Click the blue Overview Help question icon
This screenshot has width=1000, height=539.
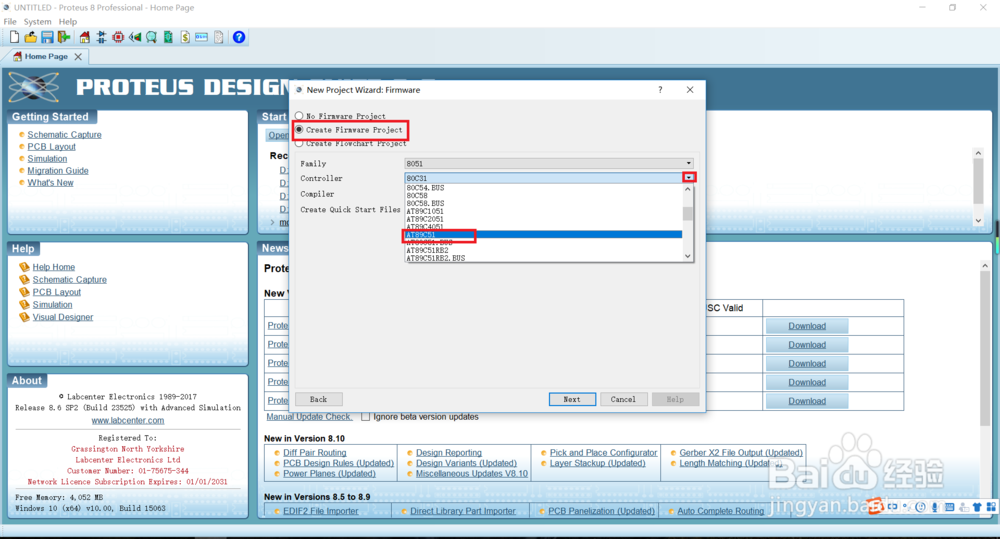coord(239,37)
